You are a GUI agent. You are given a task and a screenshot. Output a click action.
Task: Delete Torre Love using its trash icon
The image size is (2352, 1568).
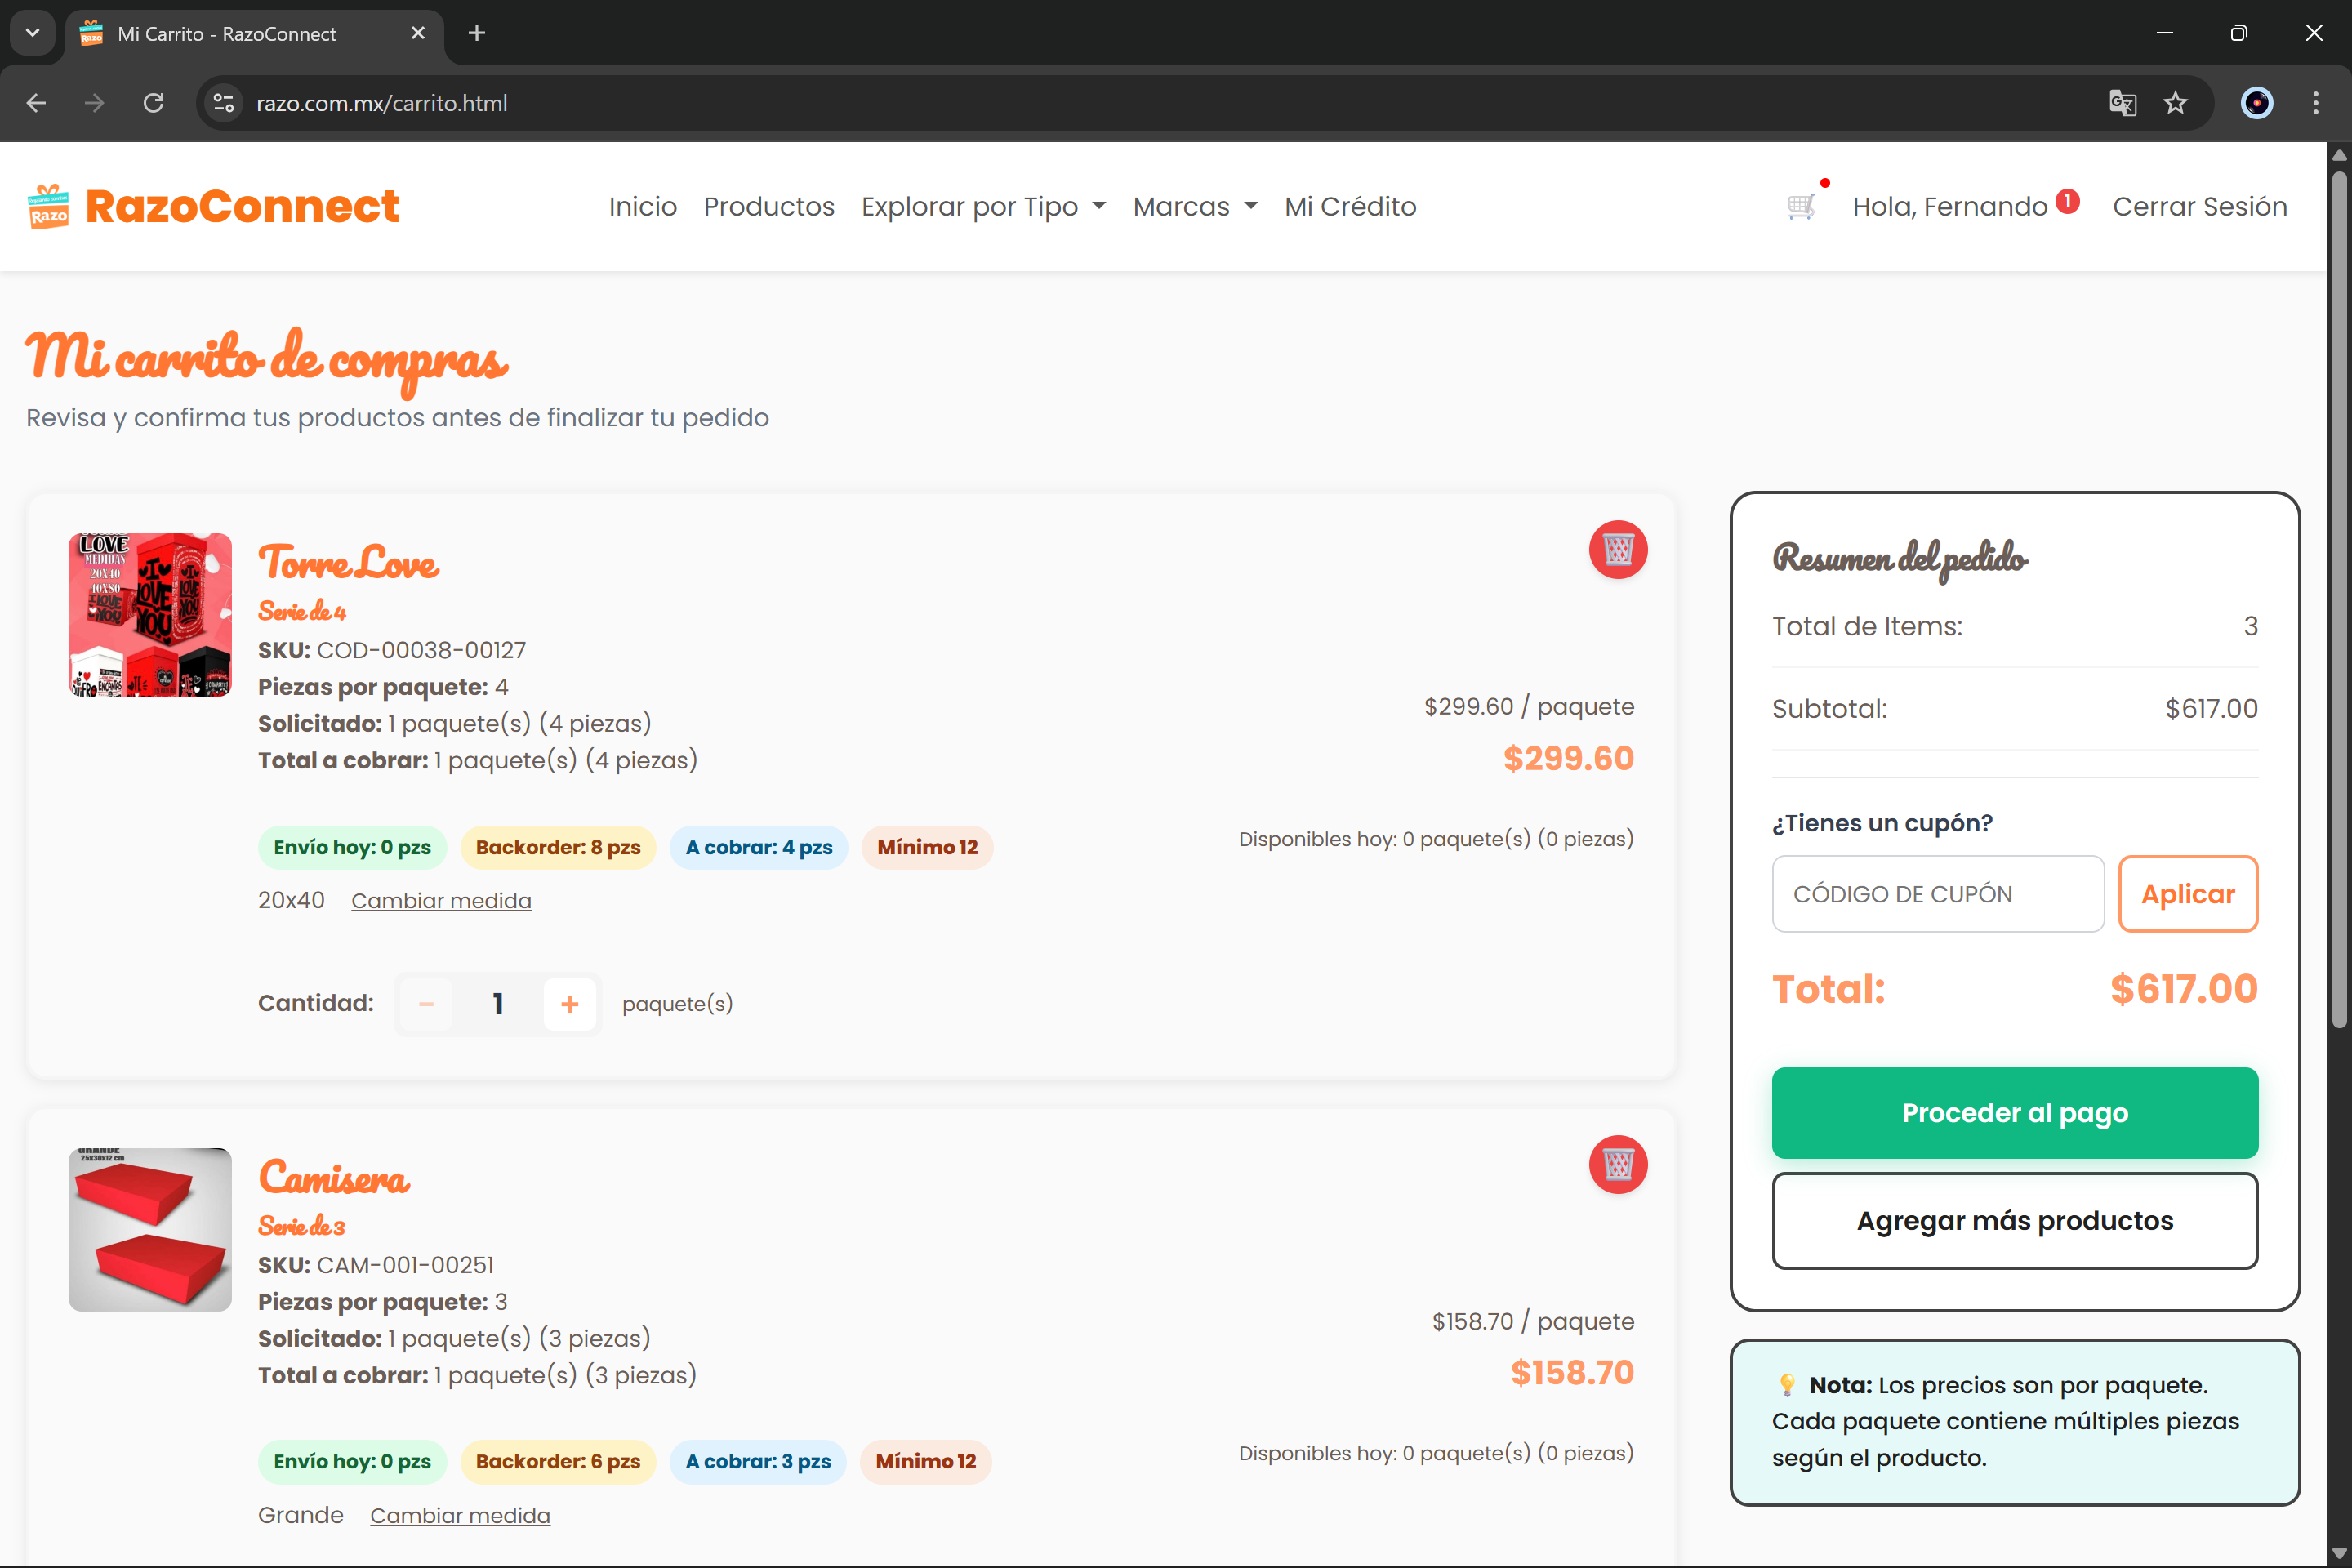point(1618,550)
